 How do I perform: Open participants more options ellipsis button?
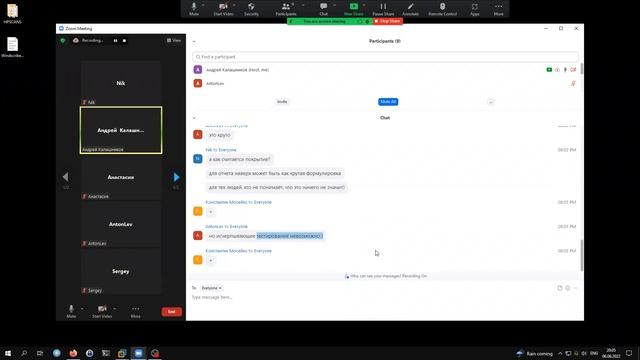coord(491,102)
